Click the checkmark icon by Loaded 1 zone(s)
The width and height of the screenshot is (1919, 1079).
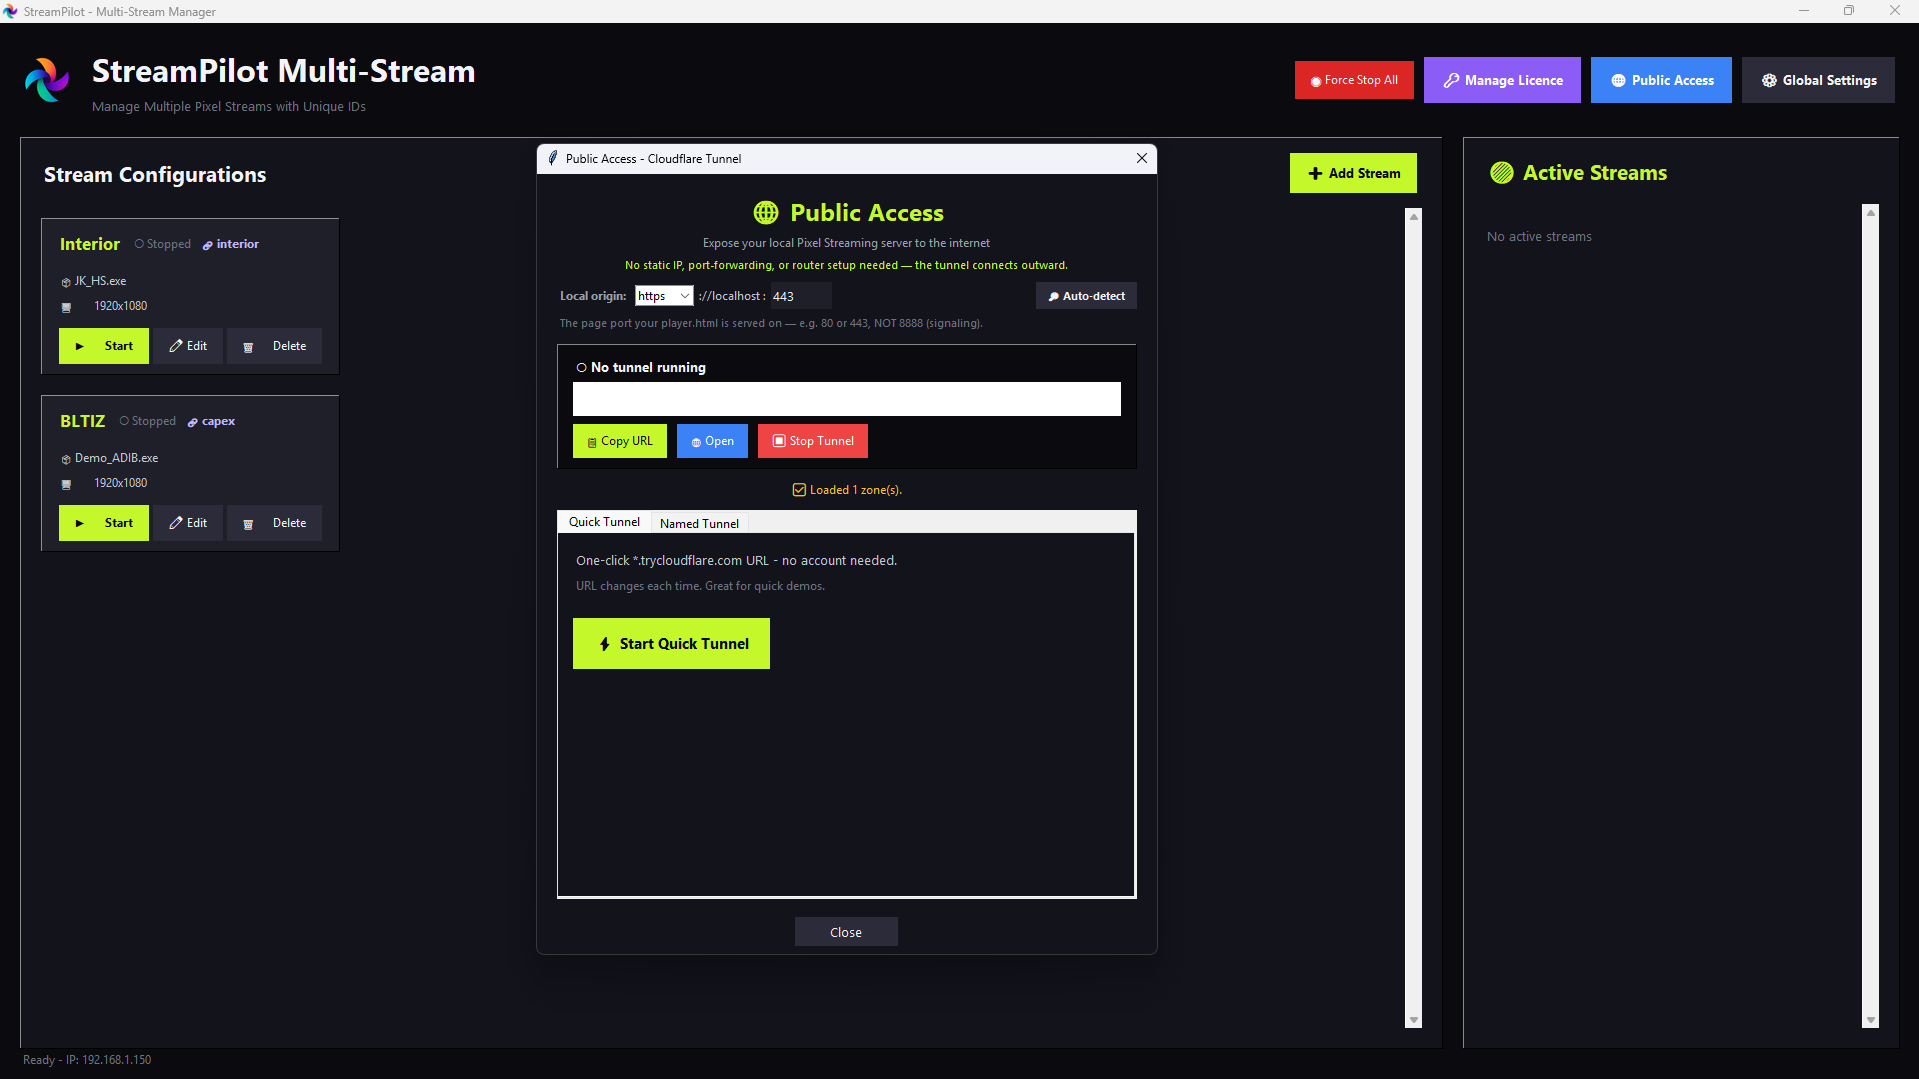(x=799, y=490)
